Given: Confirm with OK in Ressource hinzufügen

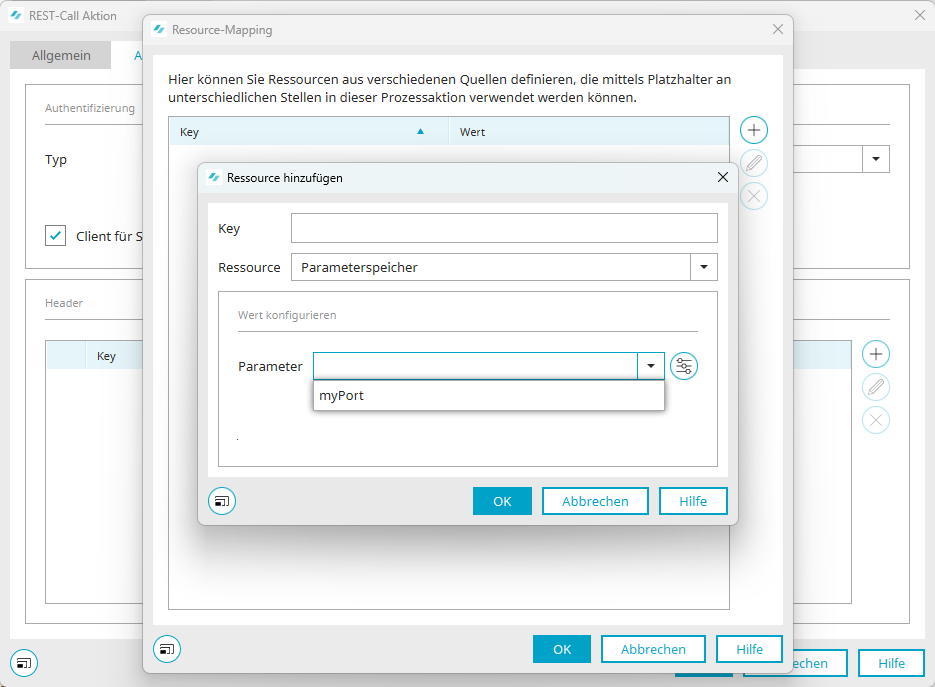Looking at the screenshot, I should [502, 501].
